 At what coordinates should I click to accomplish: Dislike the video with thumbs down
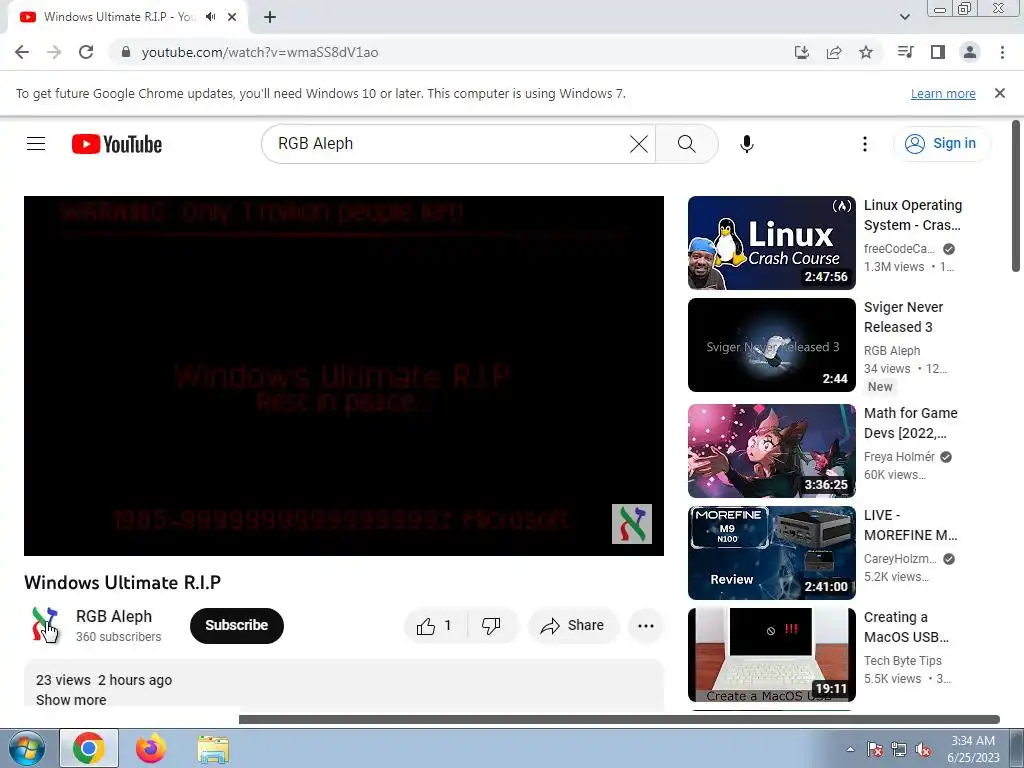click(x=491, y=626)
